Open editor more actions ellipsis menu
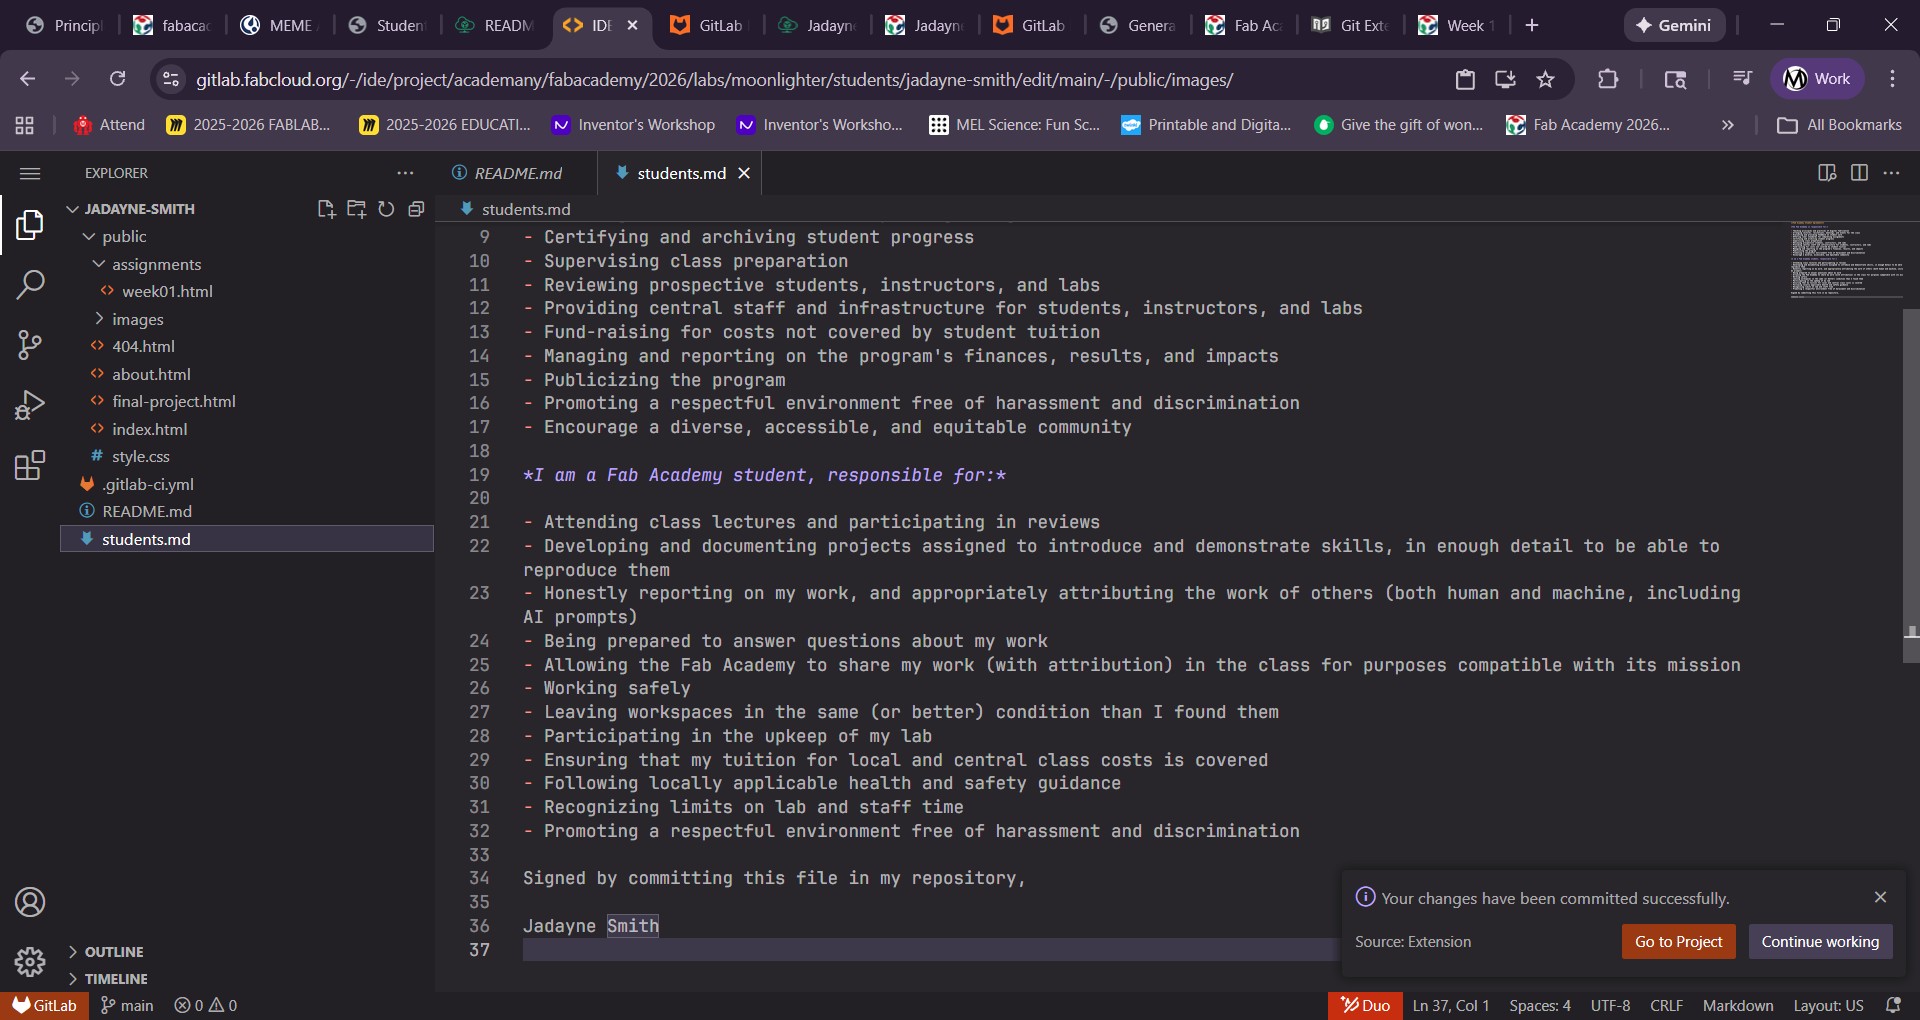 coord(1891,173)
